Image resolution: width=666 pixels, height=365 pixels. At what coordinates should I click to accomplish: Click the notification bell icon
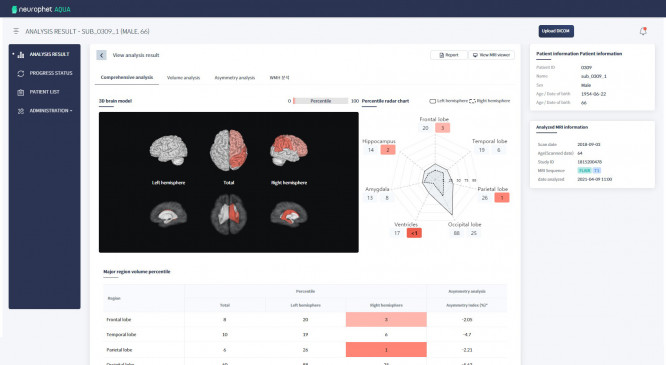point(643,31)
